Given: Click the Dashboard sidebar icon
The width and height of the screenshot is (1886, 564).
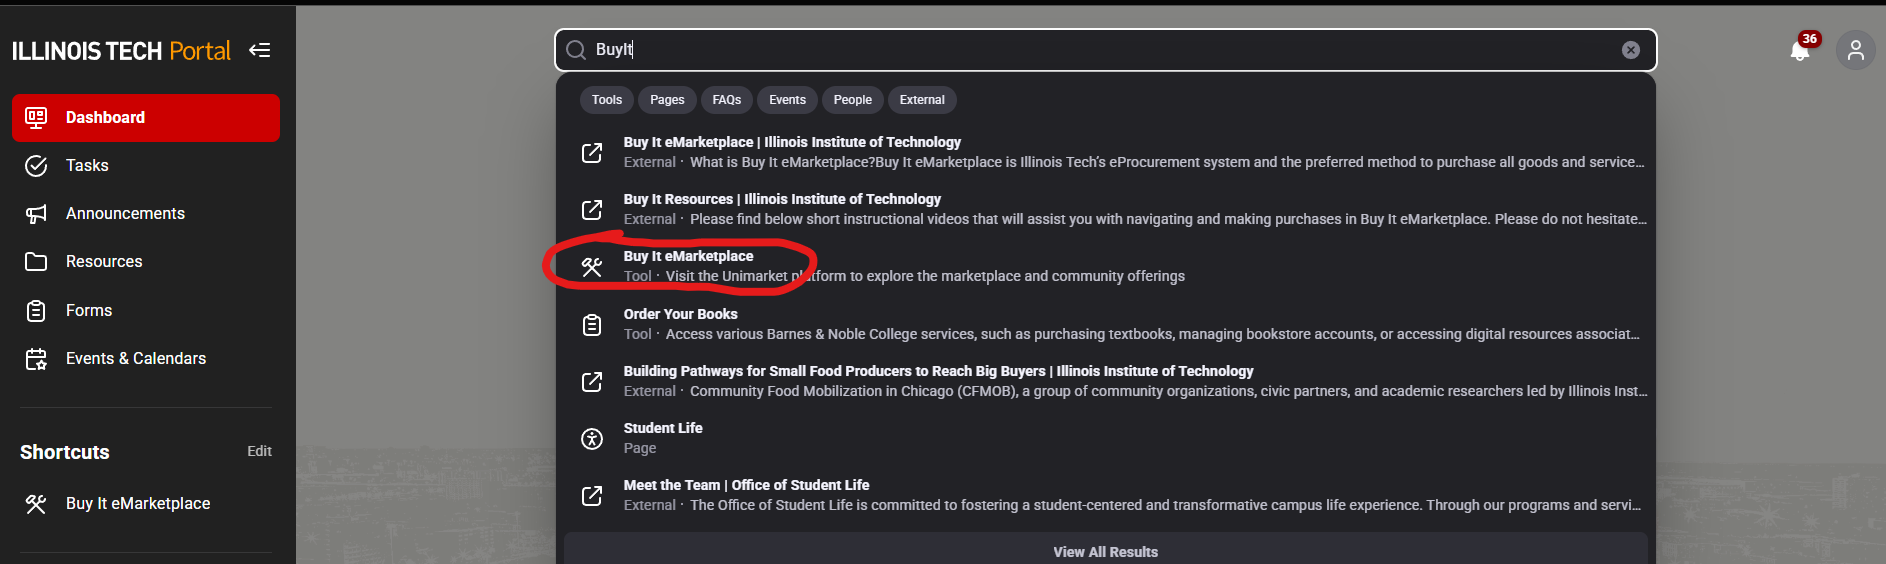Looking at the screenshot, I should tap(36, 118).
